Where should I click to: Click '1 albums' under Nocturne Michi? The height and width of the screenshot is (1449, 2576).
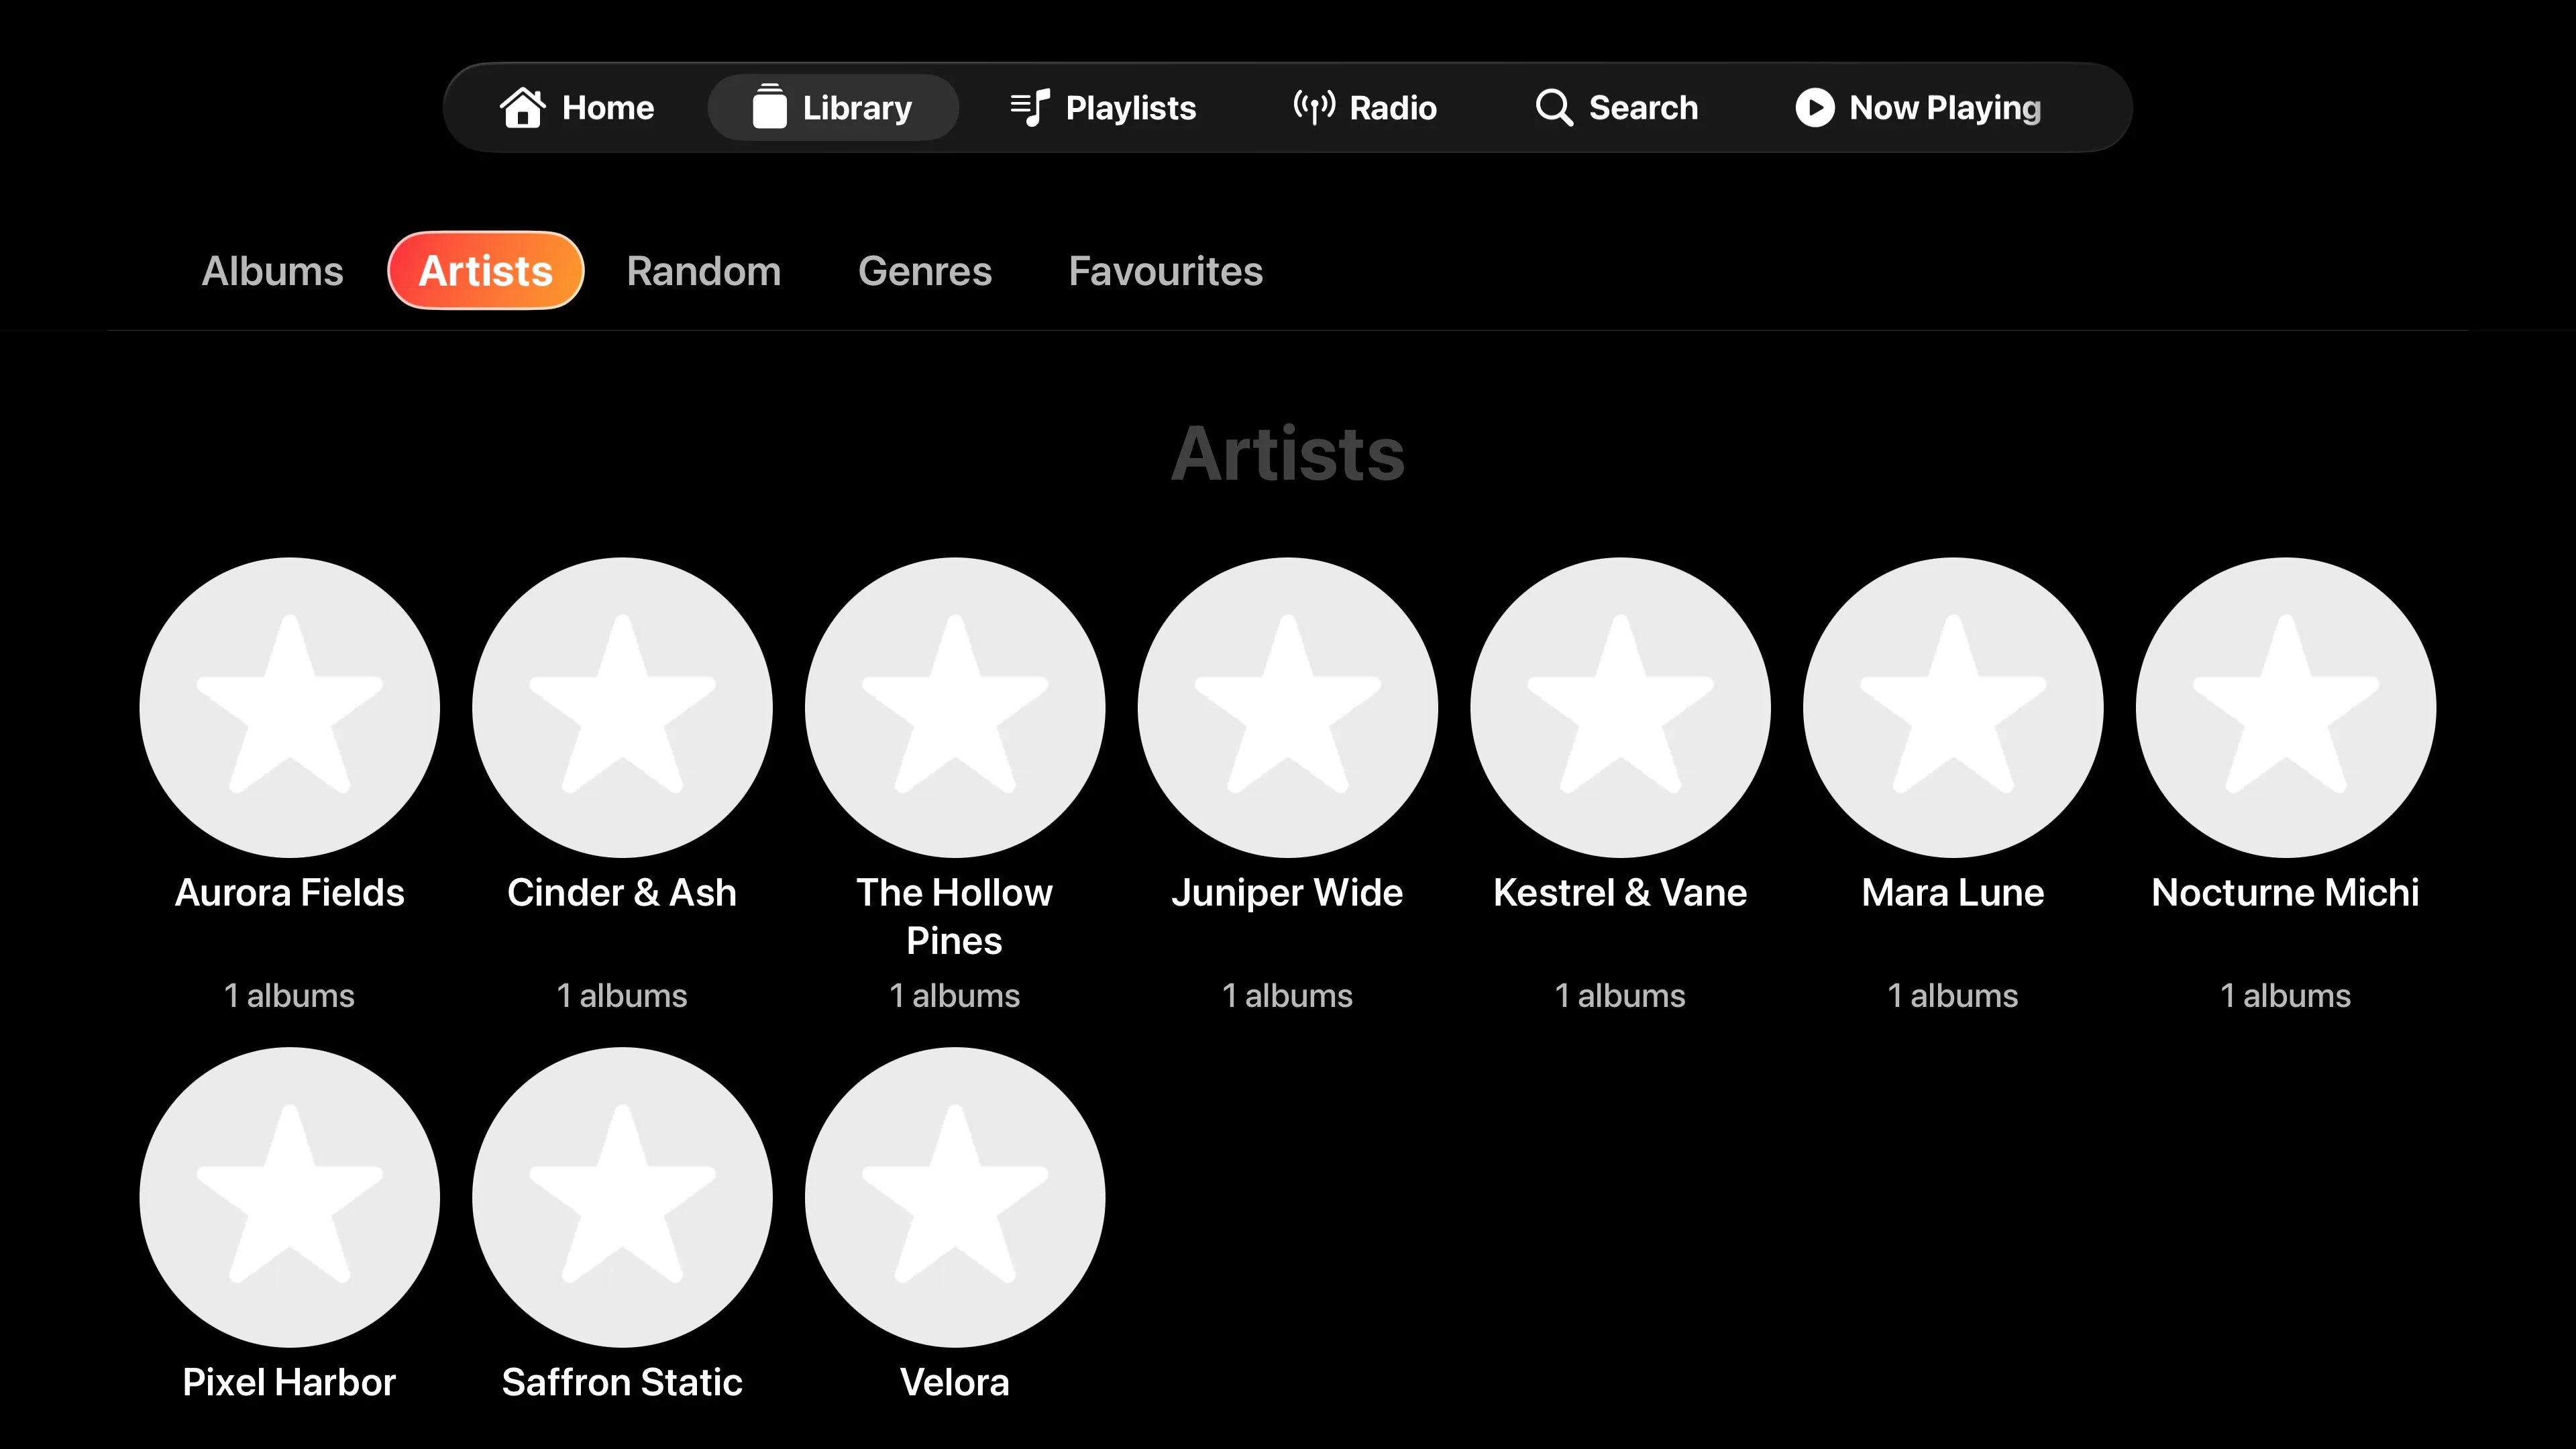(x=2286, y=996)
